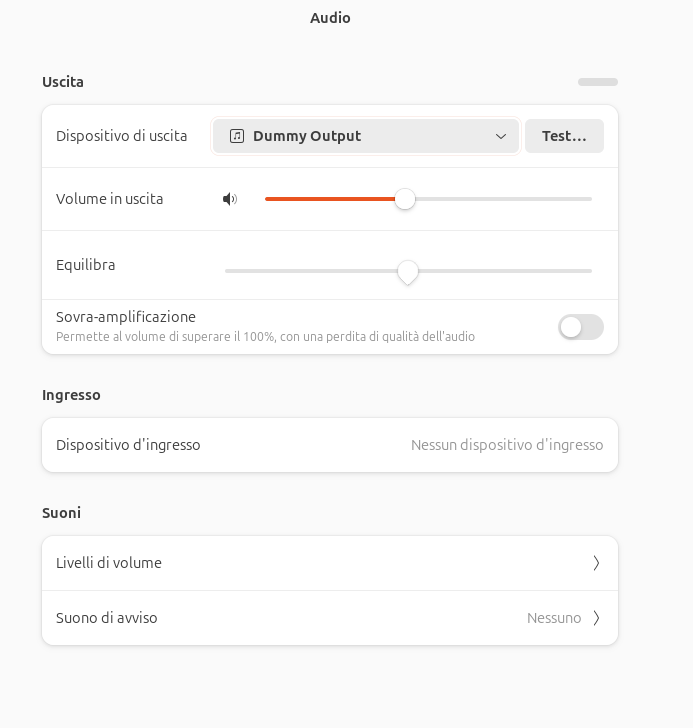
Task: Click the music note icon in output device selector
Action: pyautogui.click(x=237, y=136)
